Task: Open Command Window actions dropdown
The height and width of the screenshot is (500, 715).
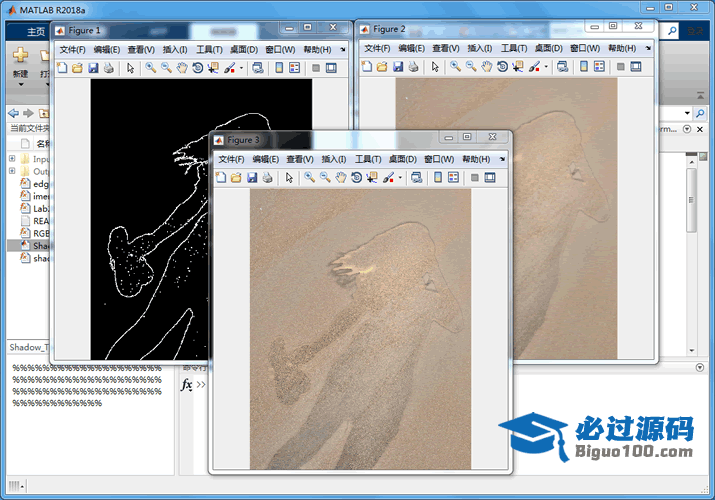Action: coord(699,367)
